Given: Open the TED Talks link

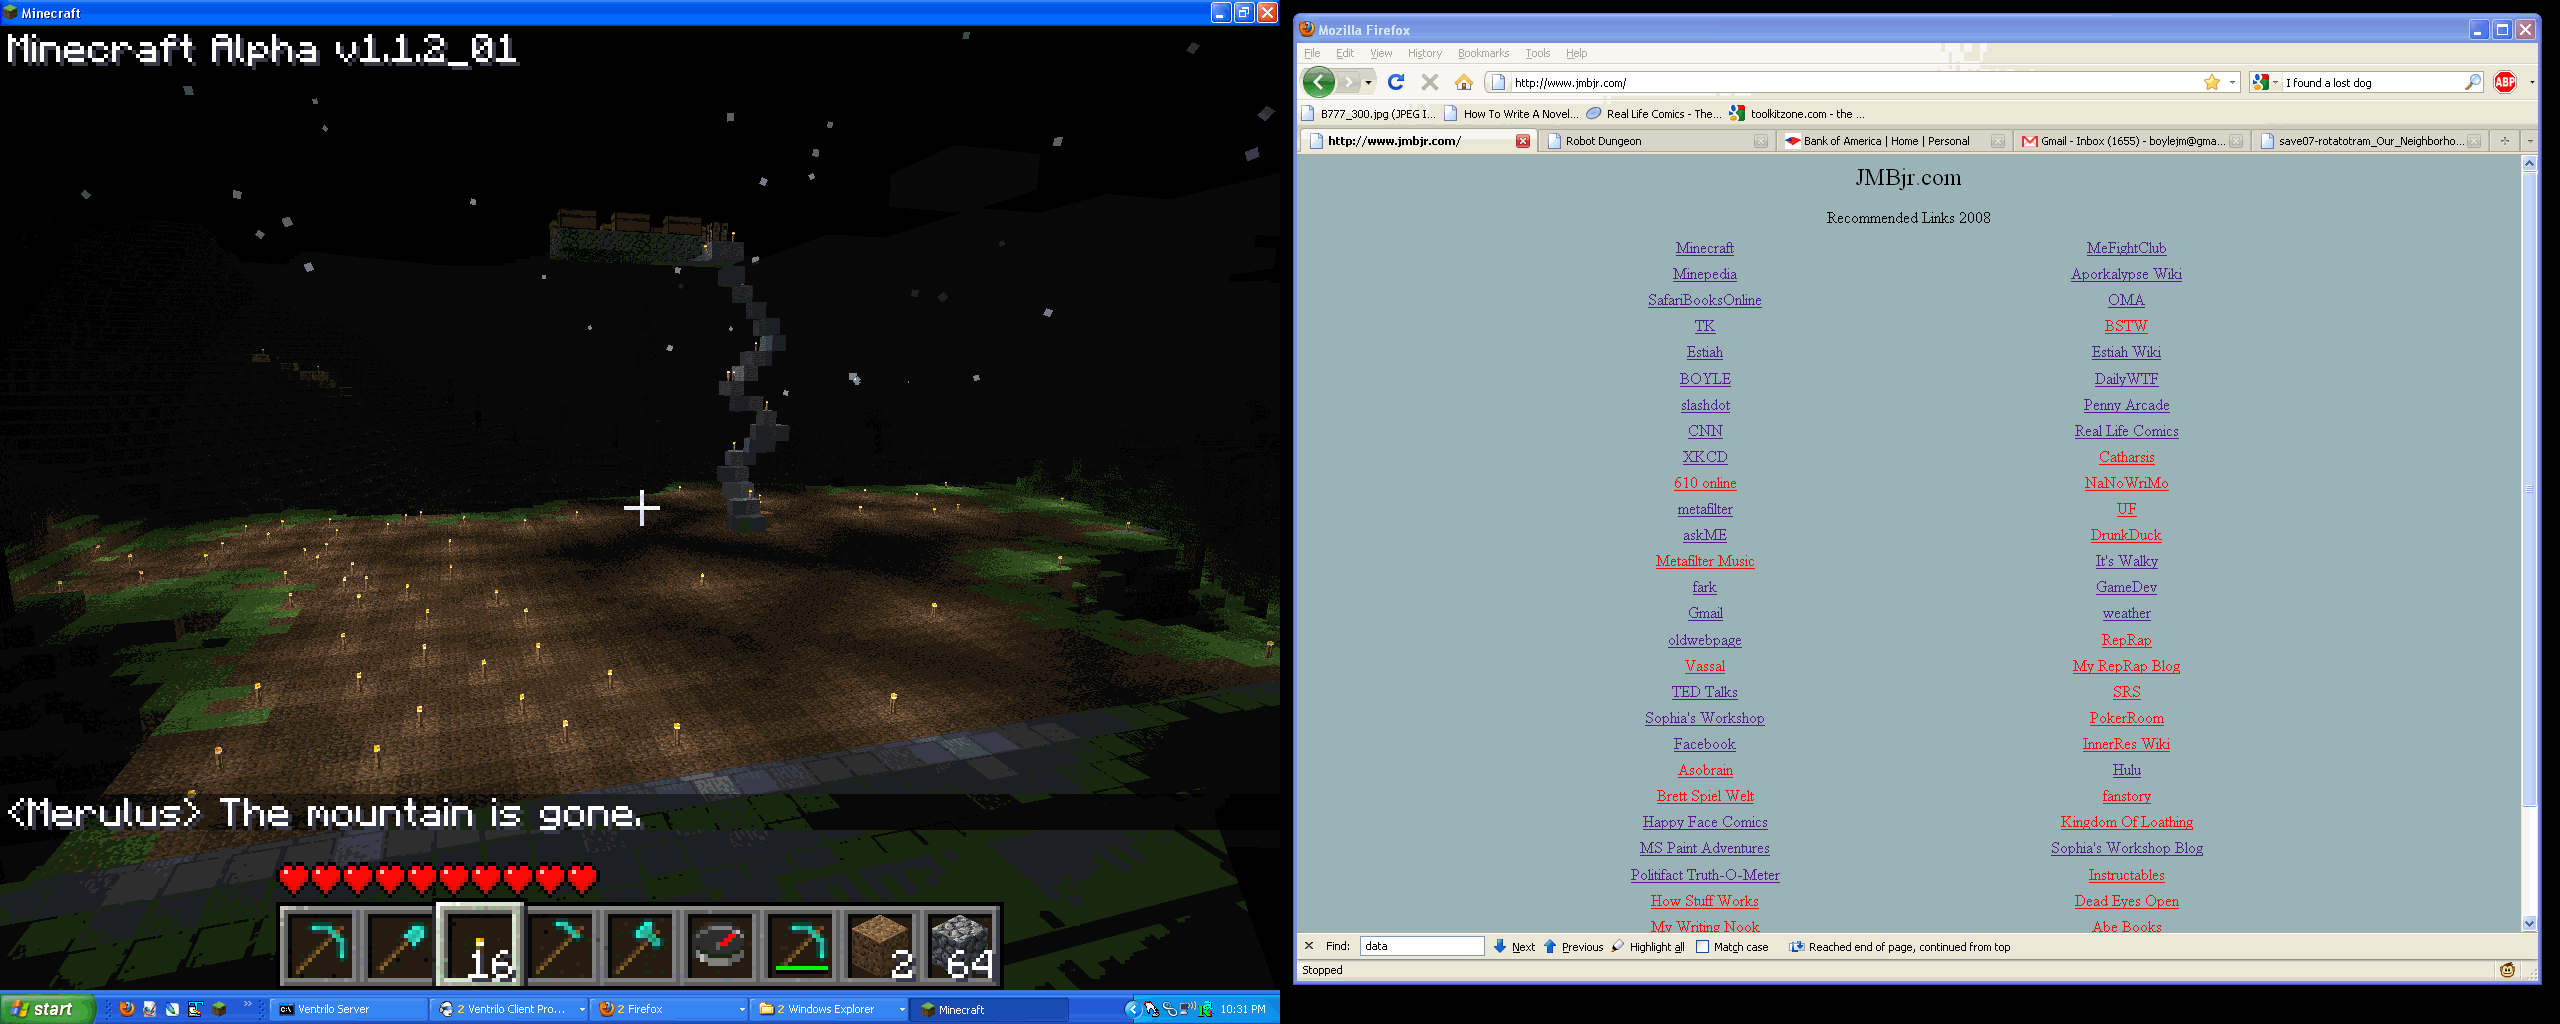Looking at the screenshot, I should pyautogui.click(x=1705, y=692).
